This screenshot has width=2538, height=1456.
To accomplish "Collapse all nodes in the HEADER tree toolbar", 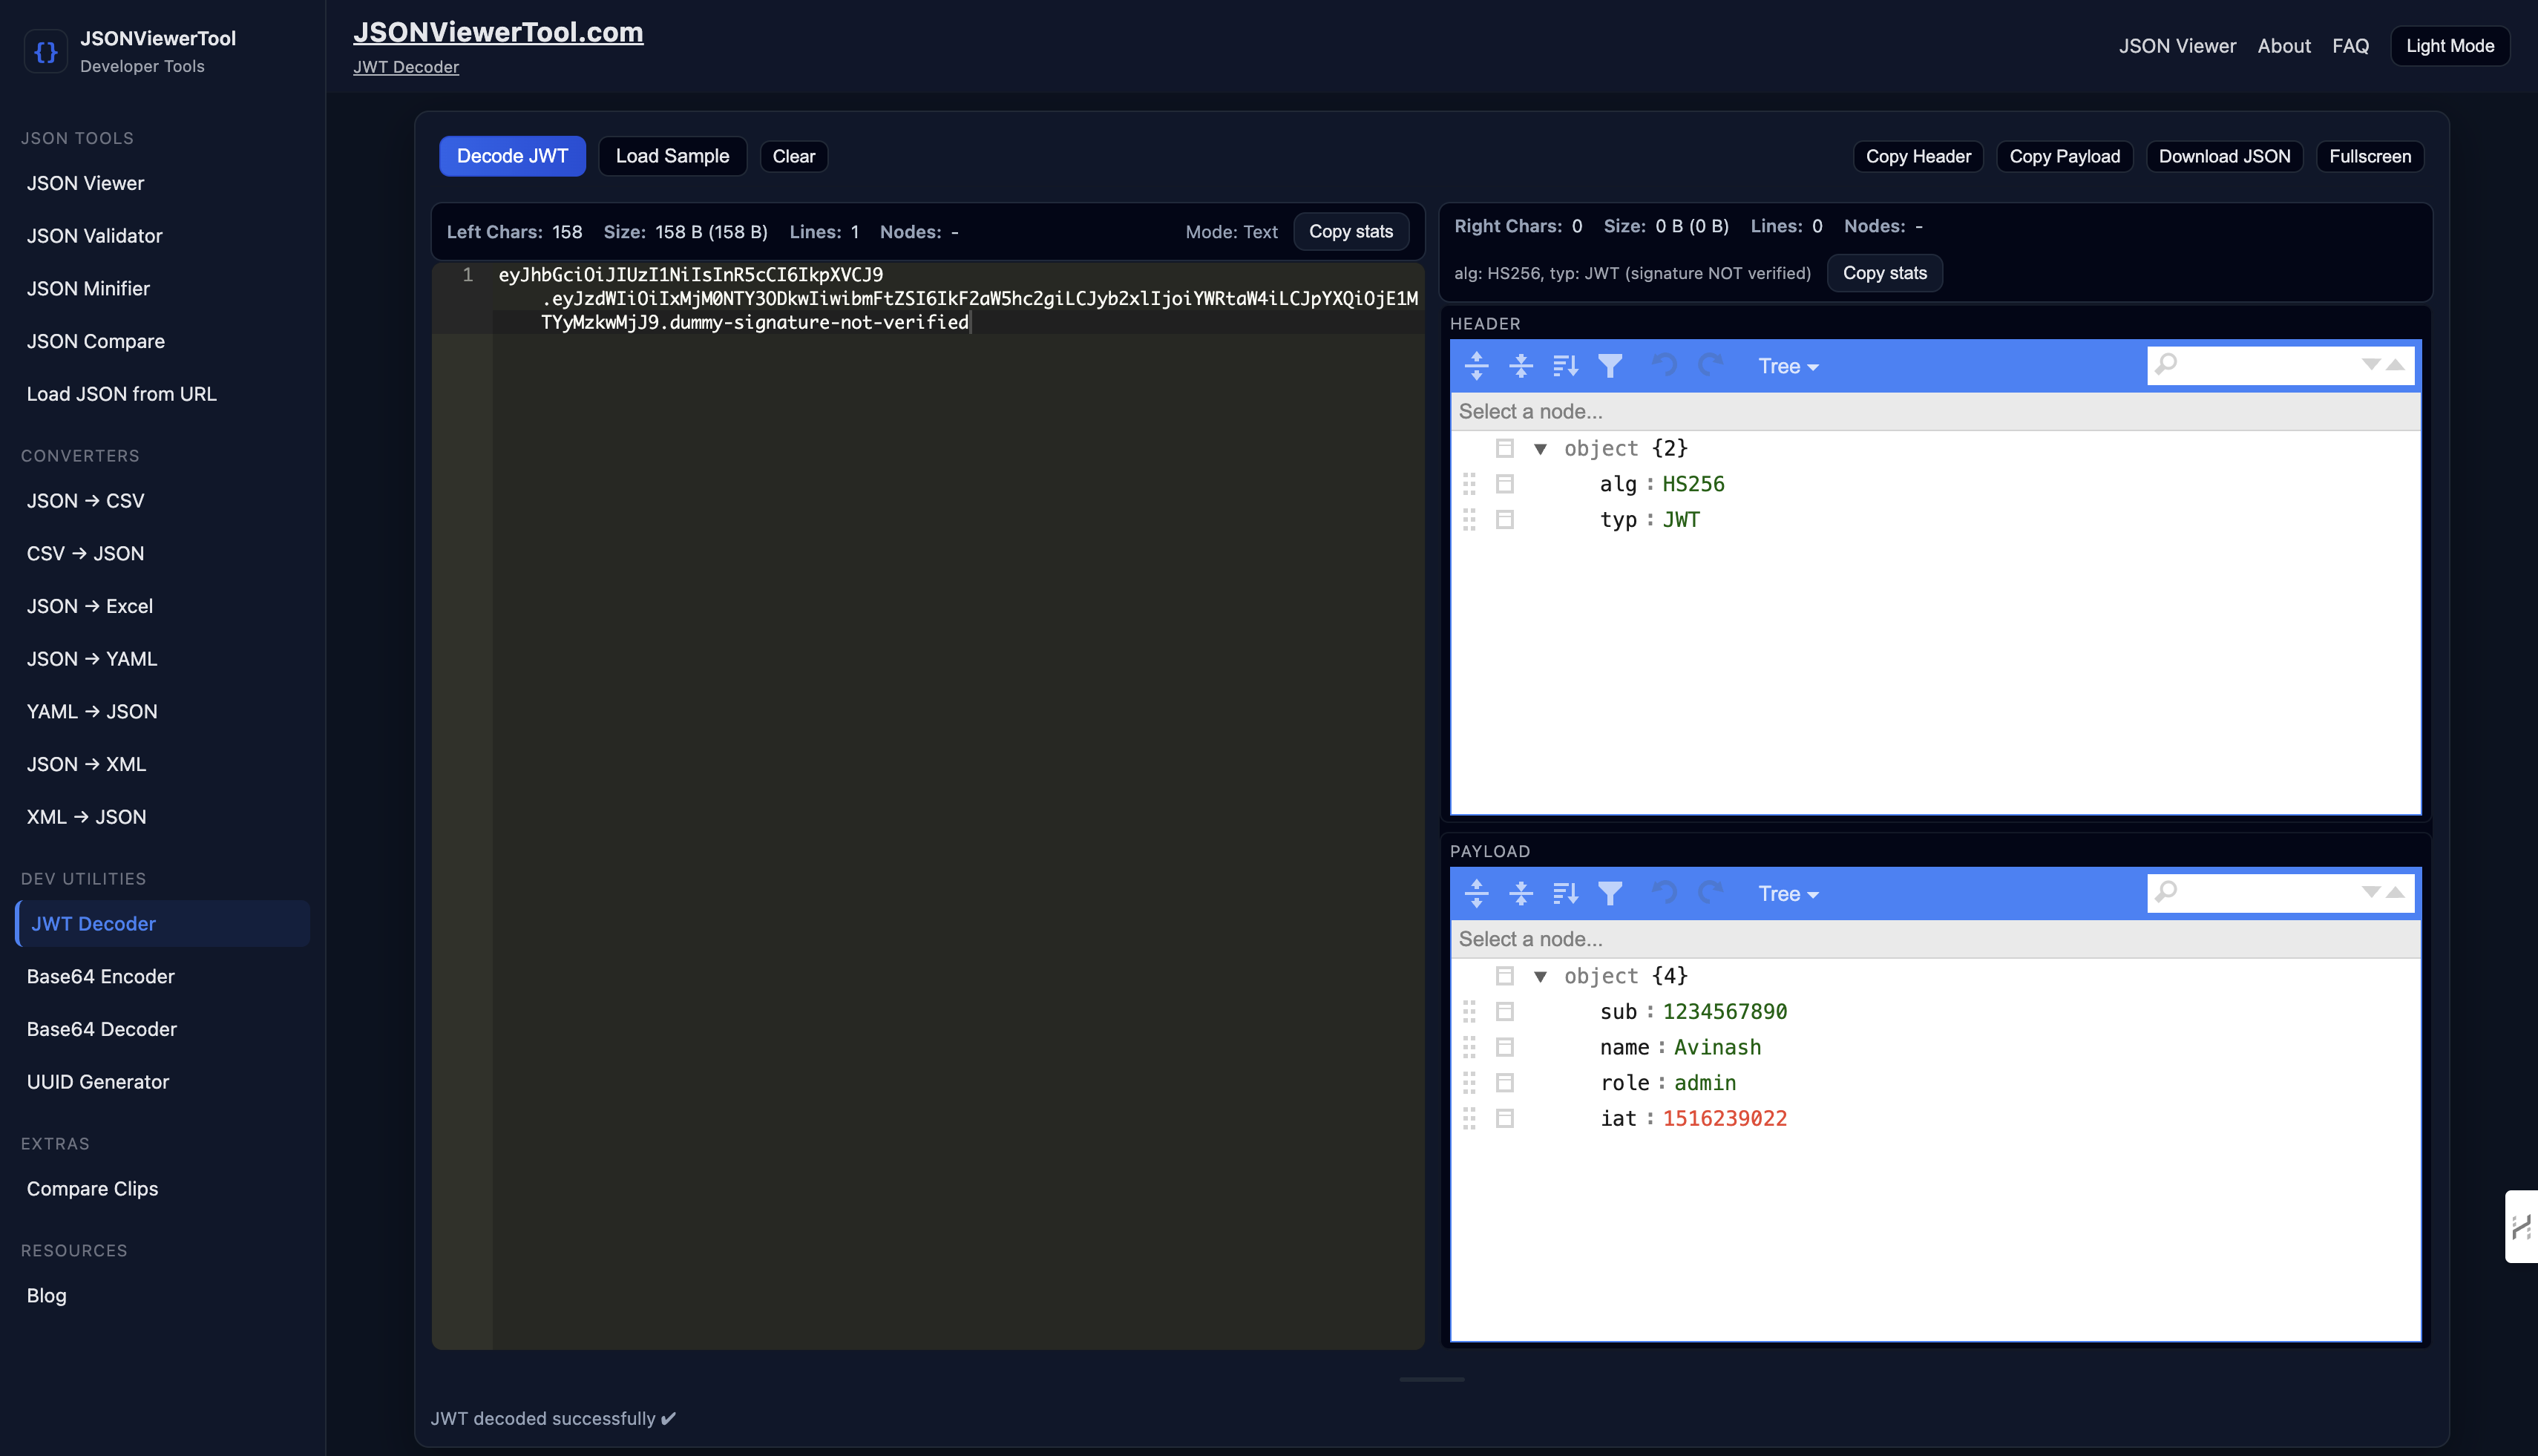I will (1521, 366).
